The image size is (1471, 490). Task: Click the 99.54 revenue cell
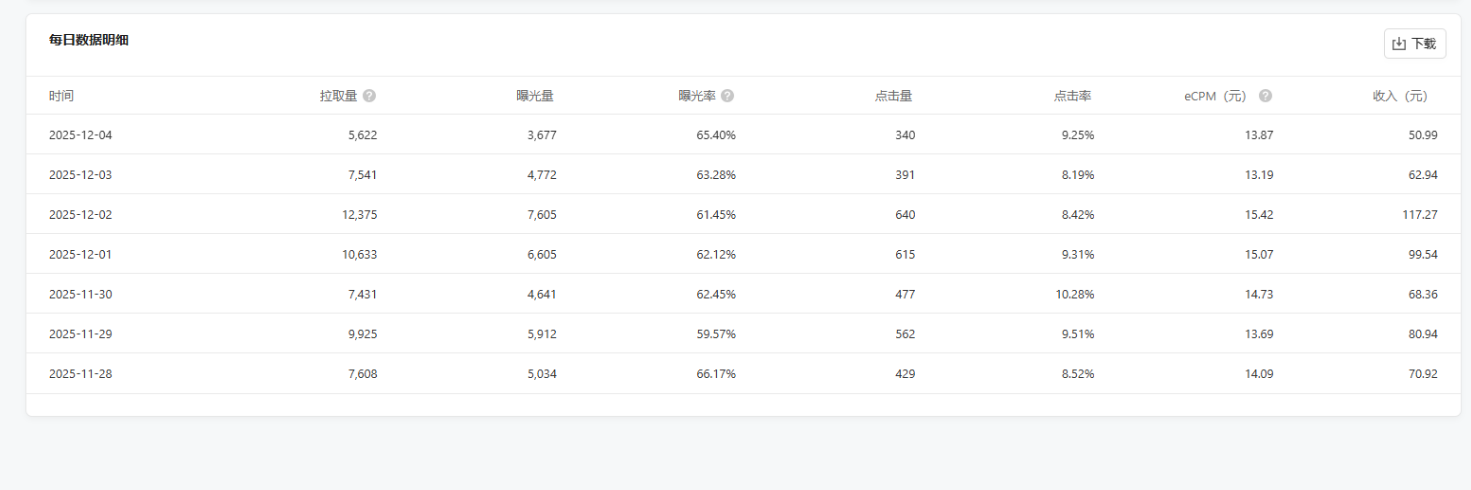coord(1423,255)
